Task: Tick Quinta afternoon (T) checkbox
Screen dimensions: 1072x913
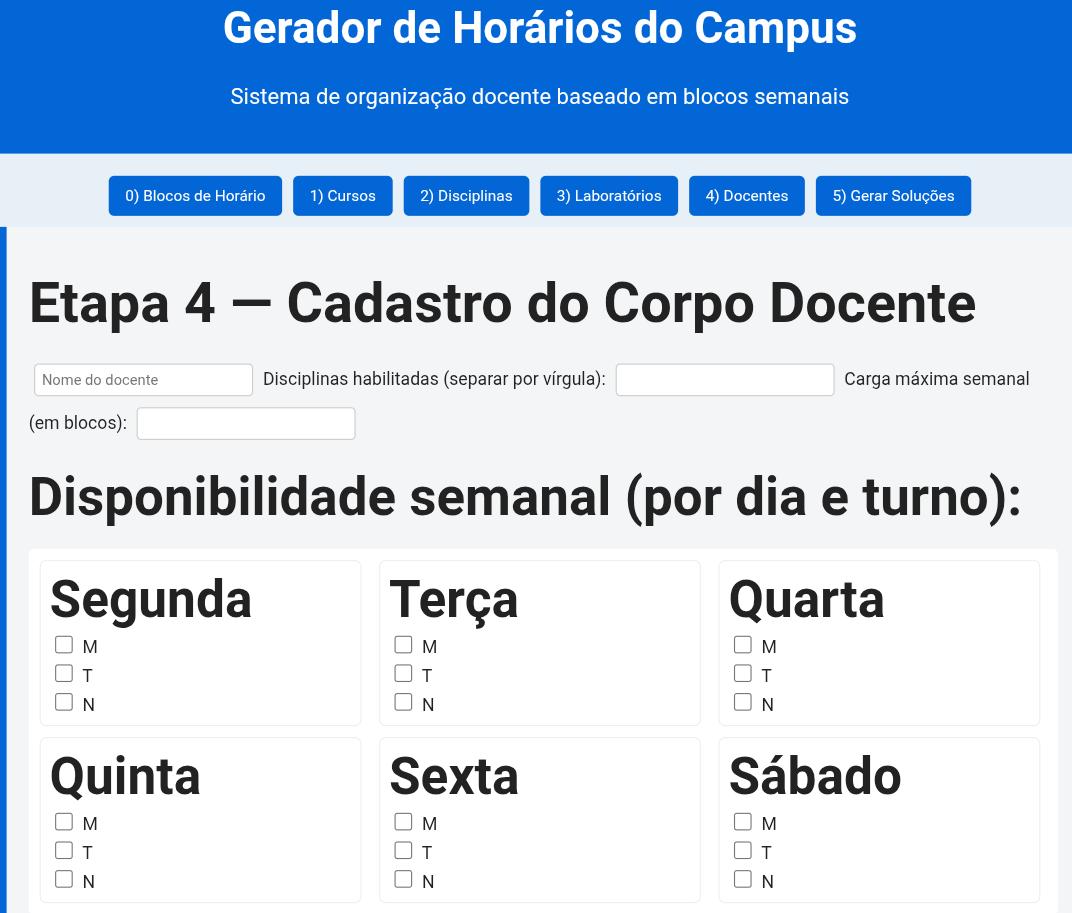Action: pos(64,851)
